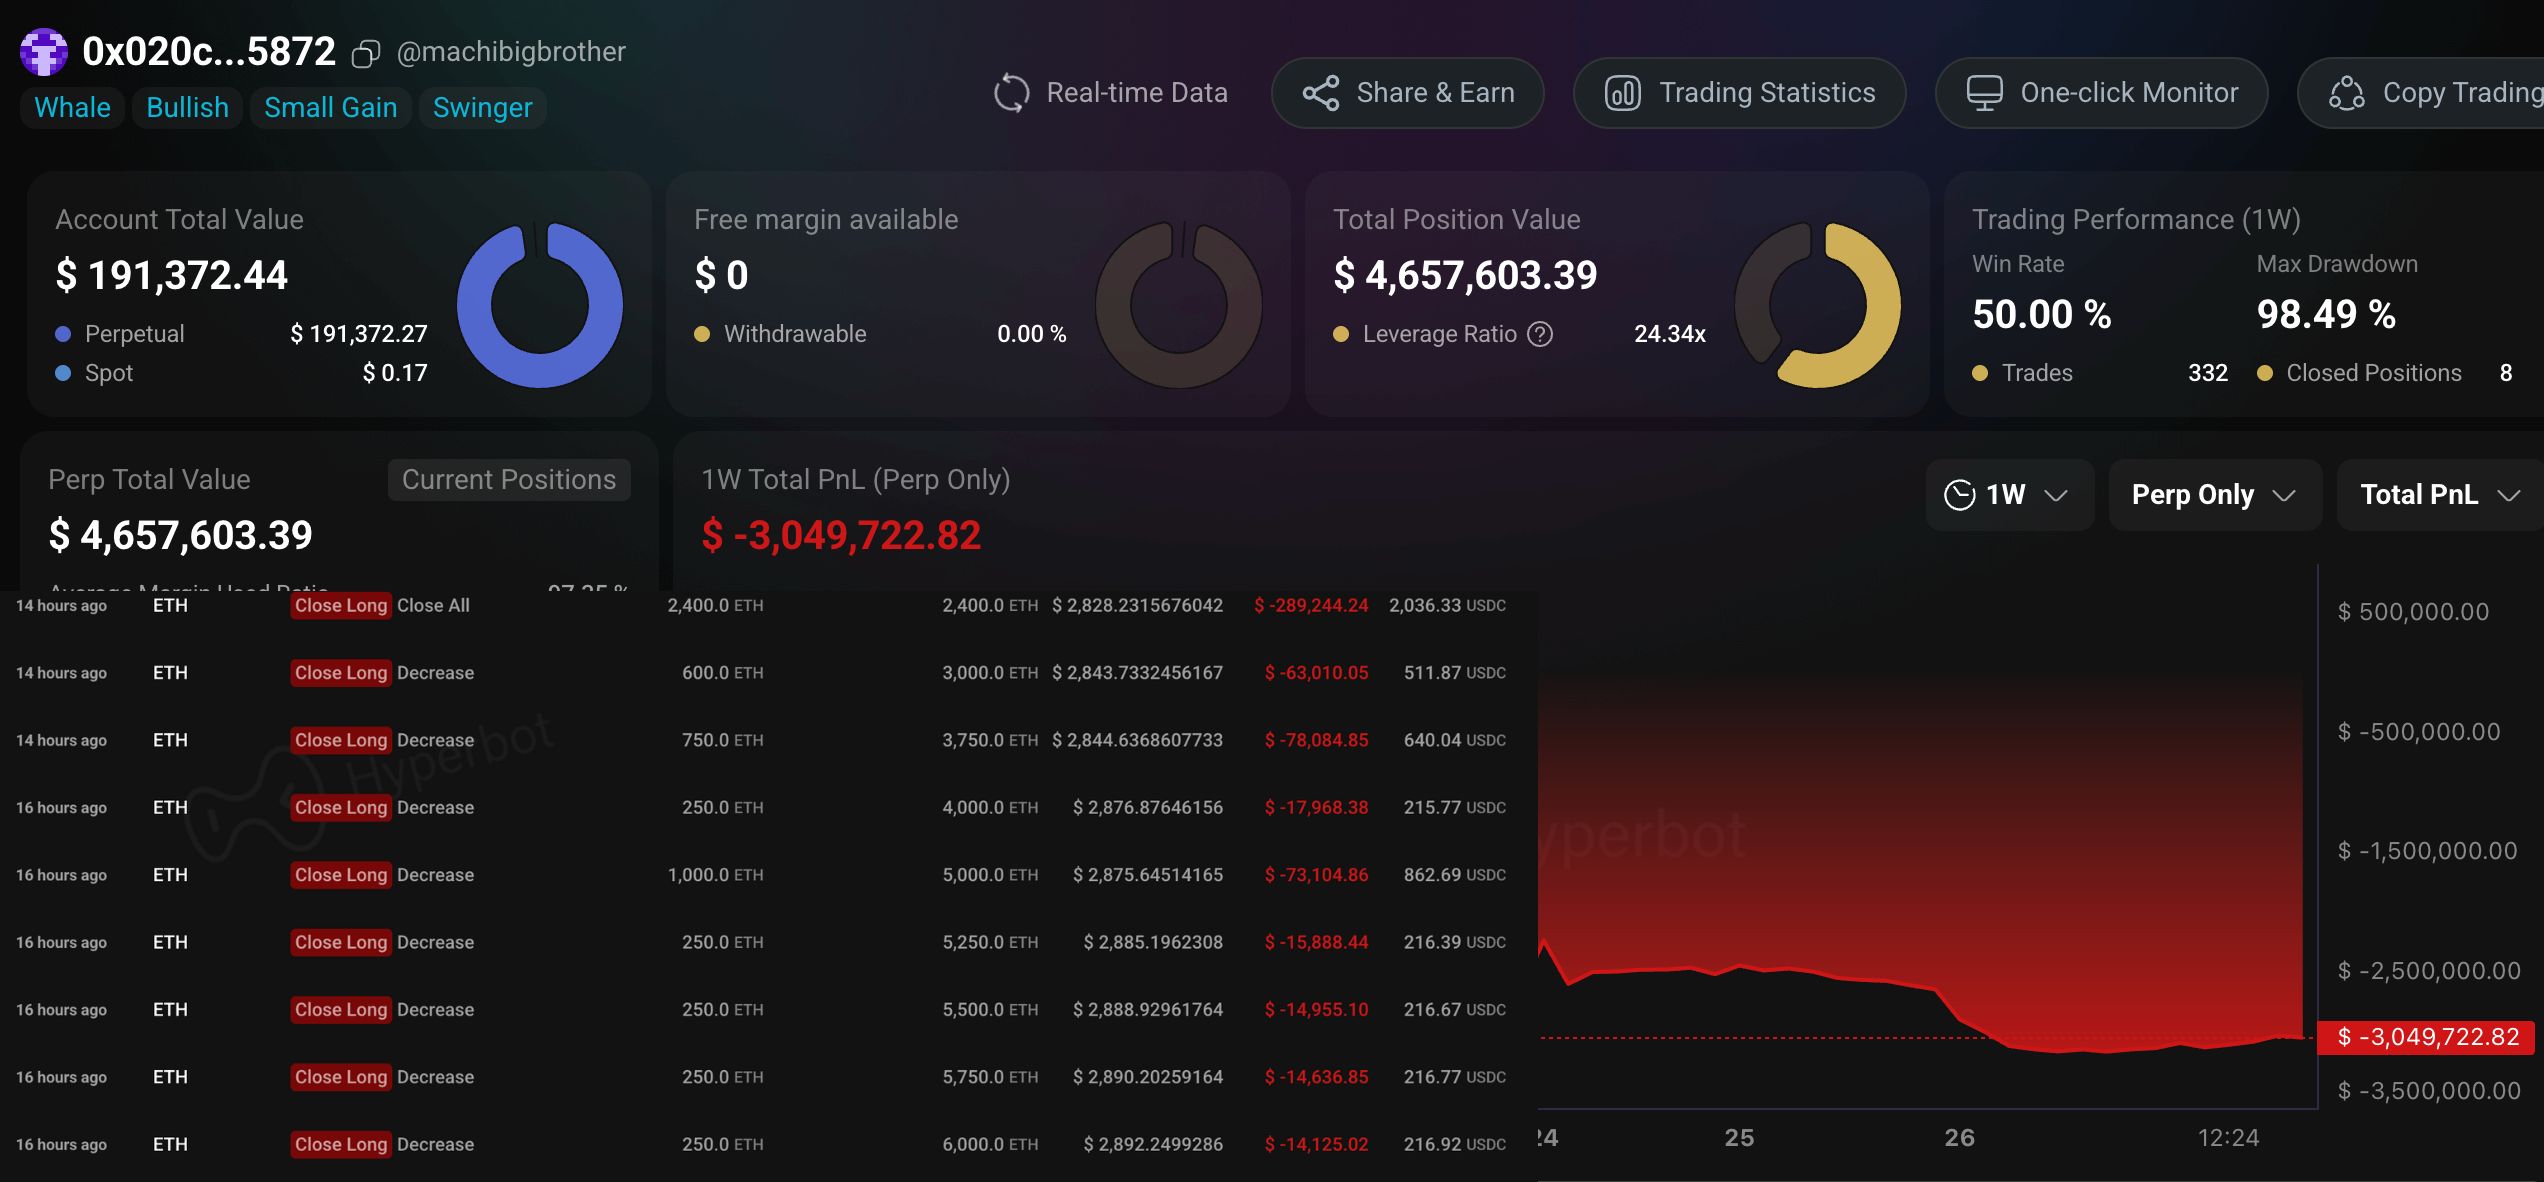The image size is (2544, 1182).
Task: Click the Copy Trading people icon
Action: tap(2346, 93)
